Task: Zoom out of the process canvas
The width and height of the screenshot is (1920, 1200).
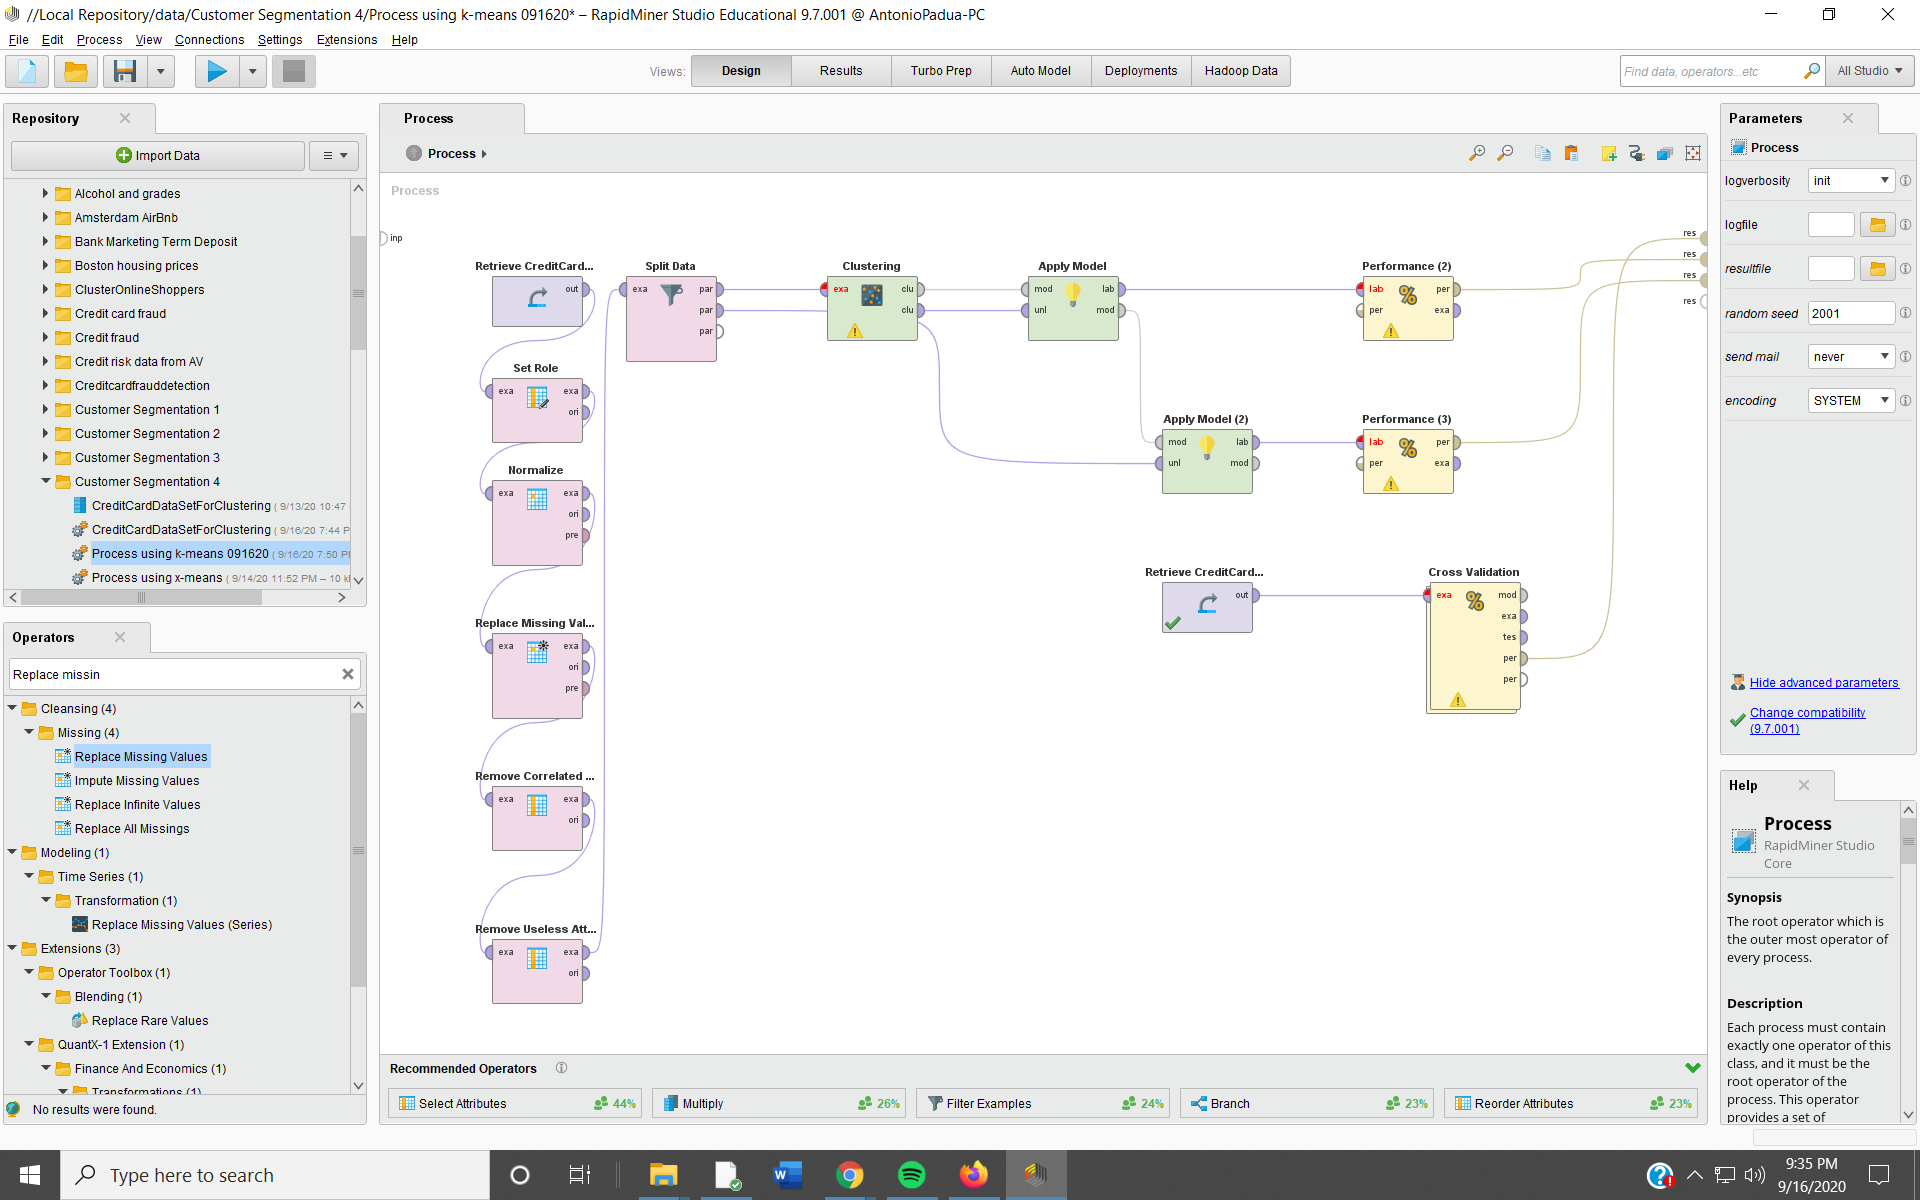Action: coord(1506,153)
